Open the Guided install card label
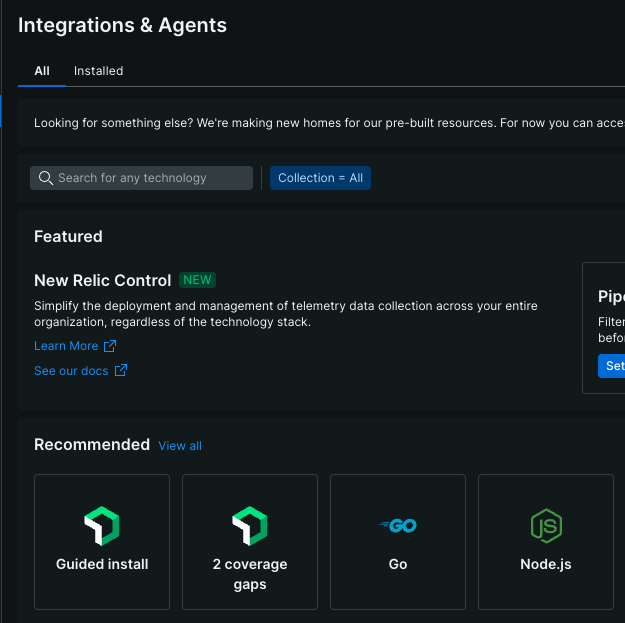This screenshot has height=623, width=625. pos(102,564)
